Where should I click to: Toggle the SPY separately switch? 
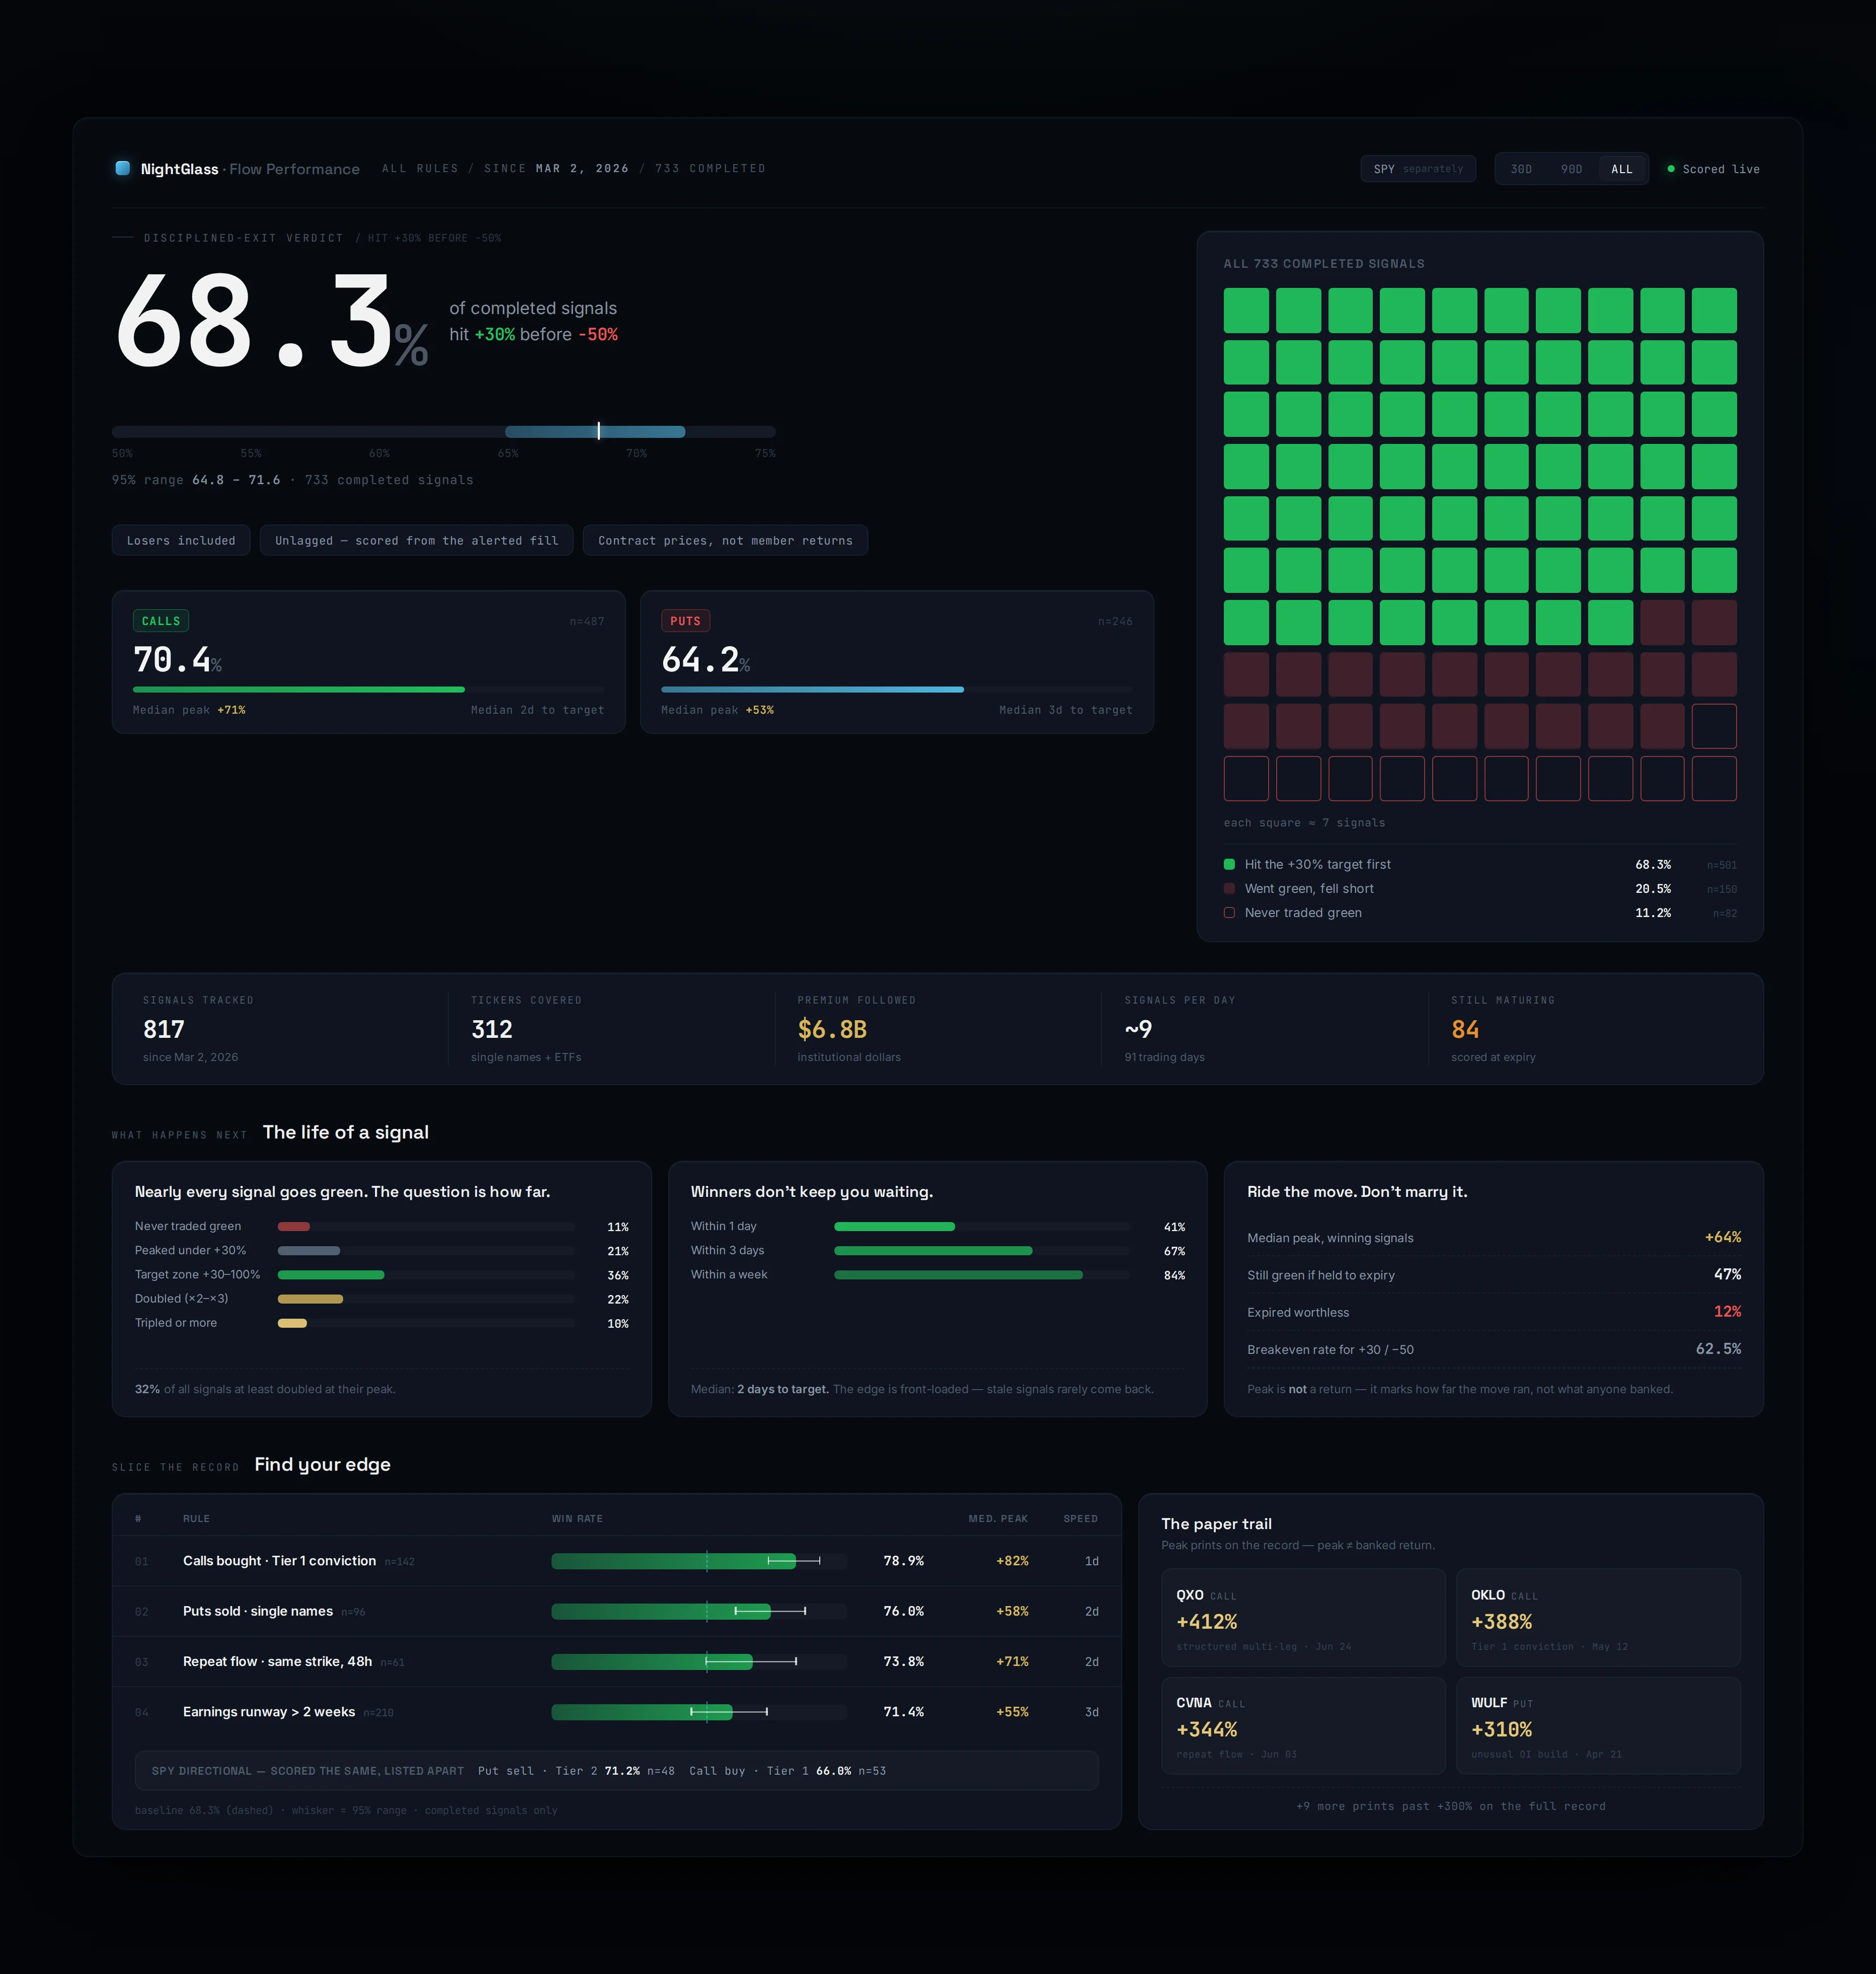tap(1417, 169)
